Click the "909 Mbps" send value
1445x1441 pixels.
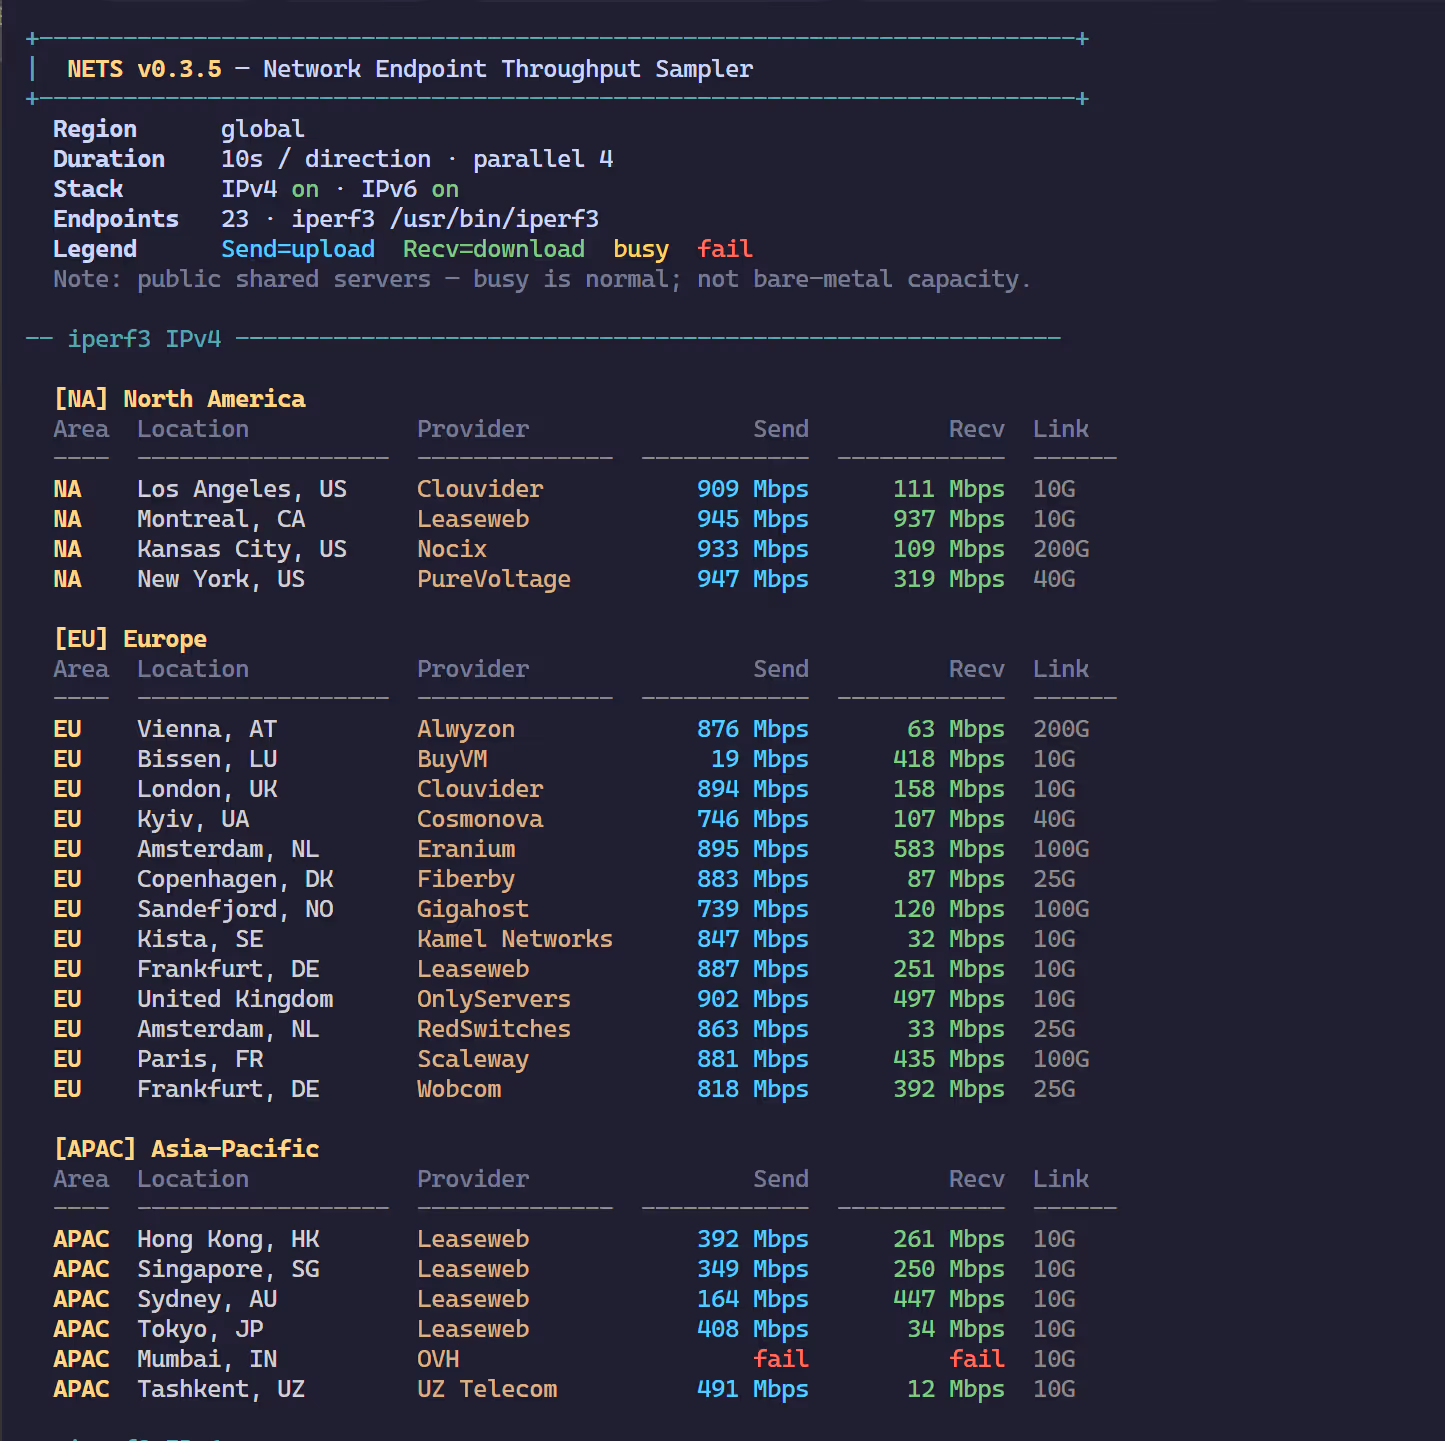click(x=753, y=489)
